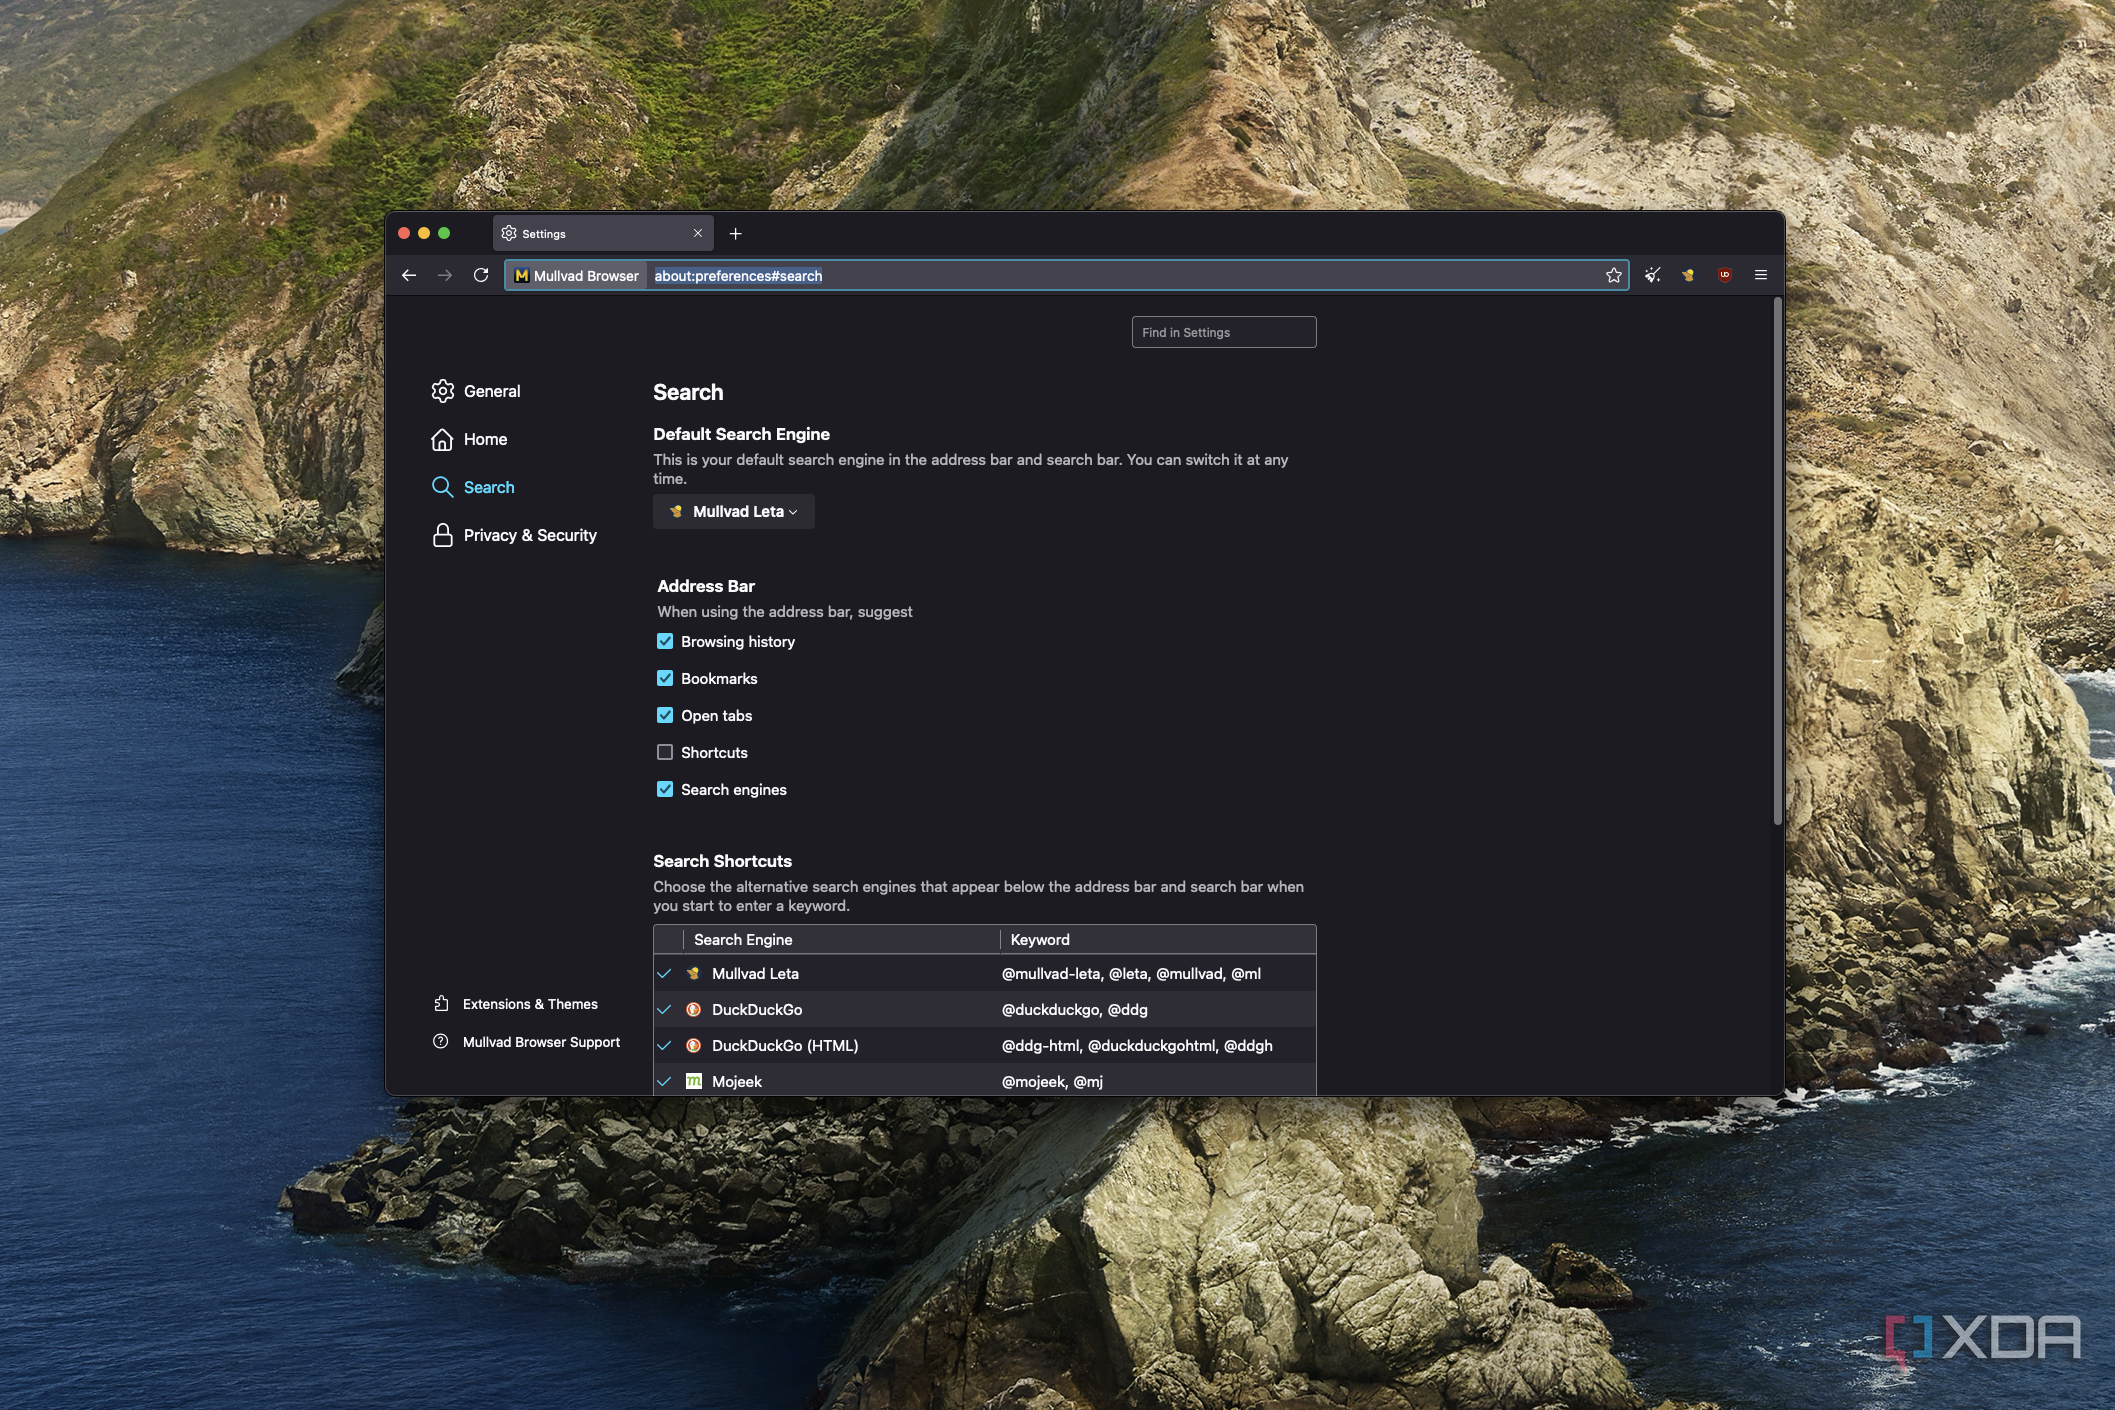Viewport: 2115px width, 1410px height.
Task: Click the Search magnifier icon in sidebar
Action: point(442,487)
